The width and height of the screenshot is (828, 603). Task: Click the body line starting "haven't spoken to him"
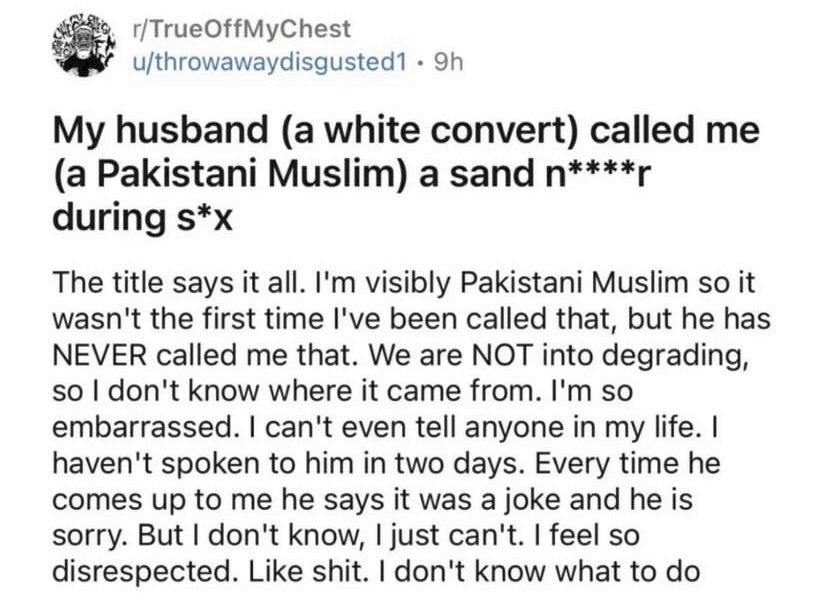tap(387, 464)
